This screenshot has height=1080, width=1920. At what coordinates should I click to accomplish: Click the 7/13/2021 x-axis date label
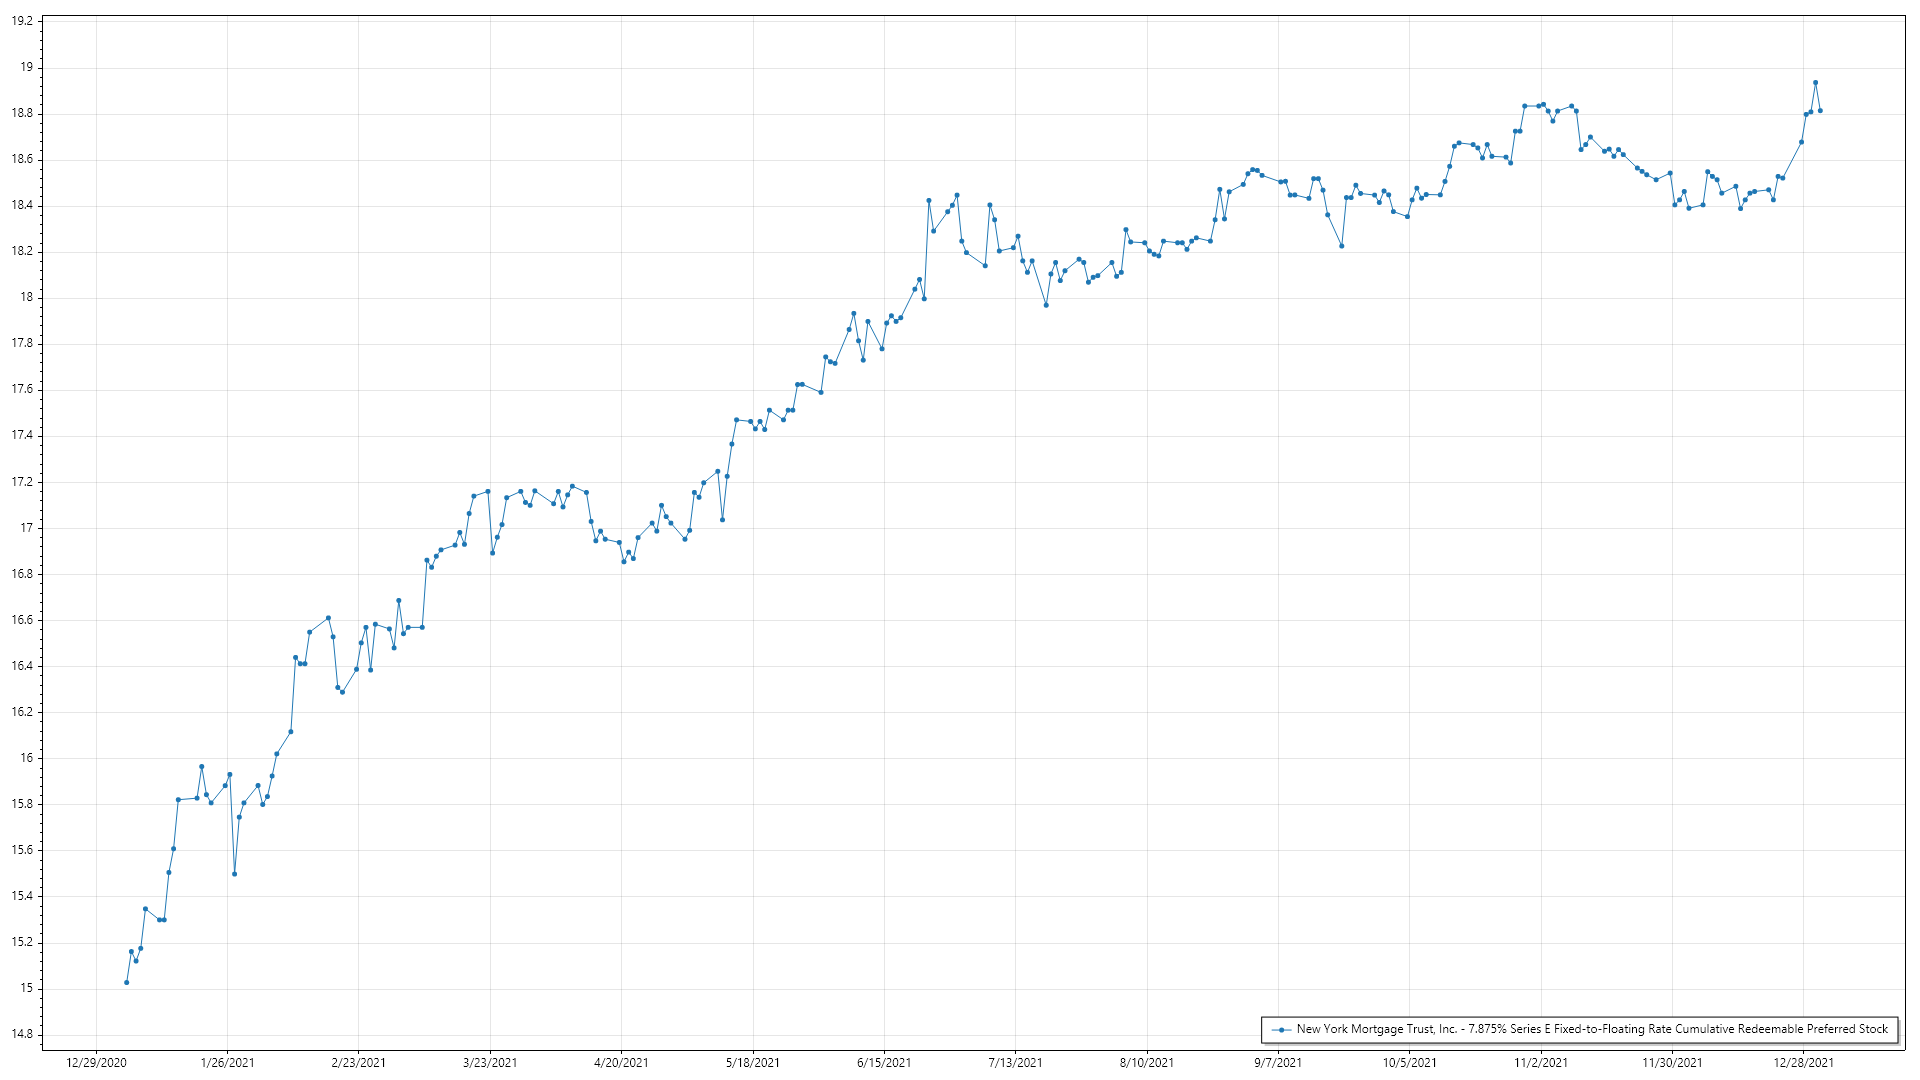(1015, 1063)
